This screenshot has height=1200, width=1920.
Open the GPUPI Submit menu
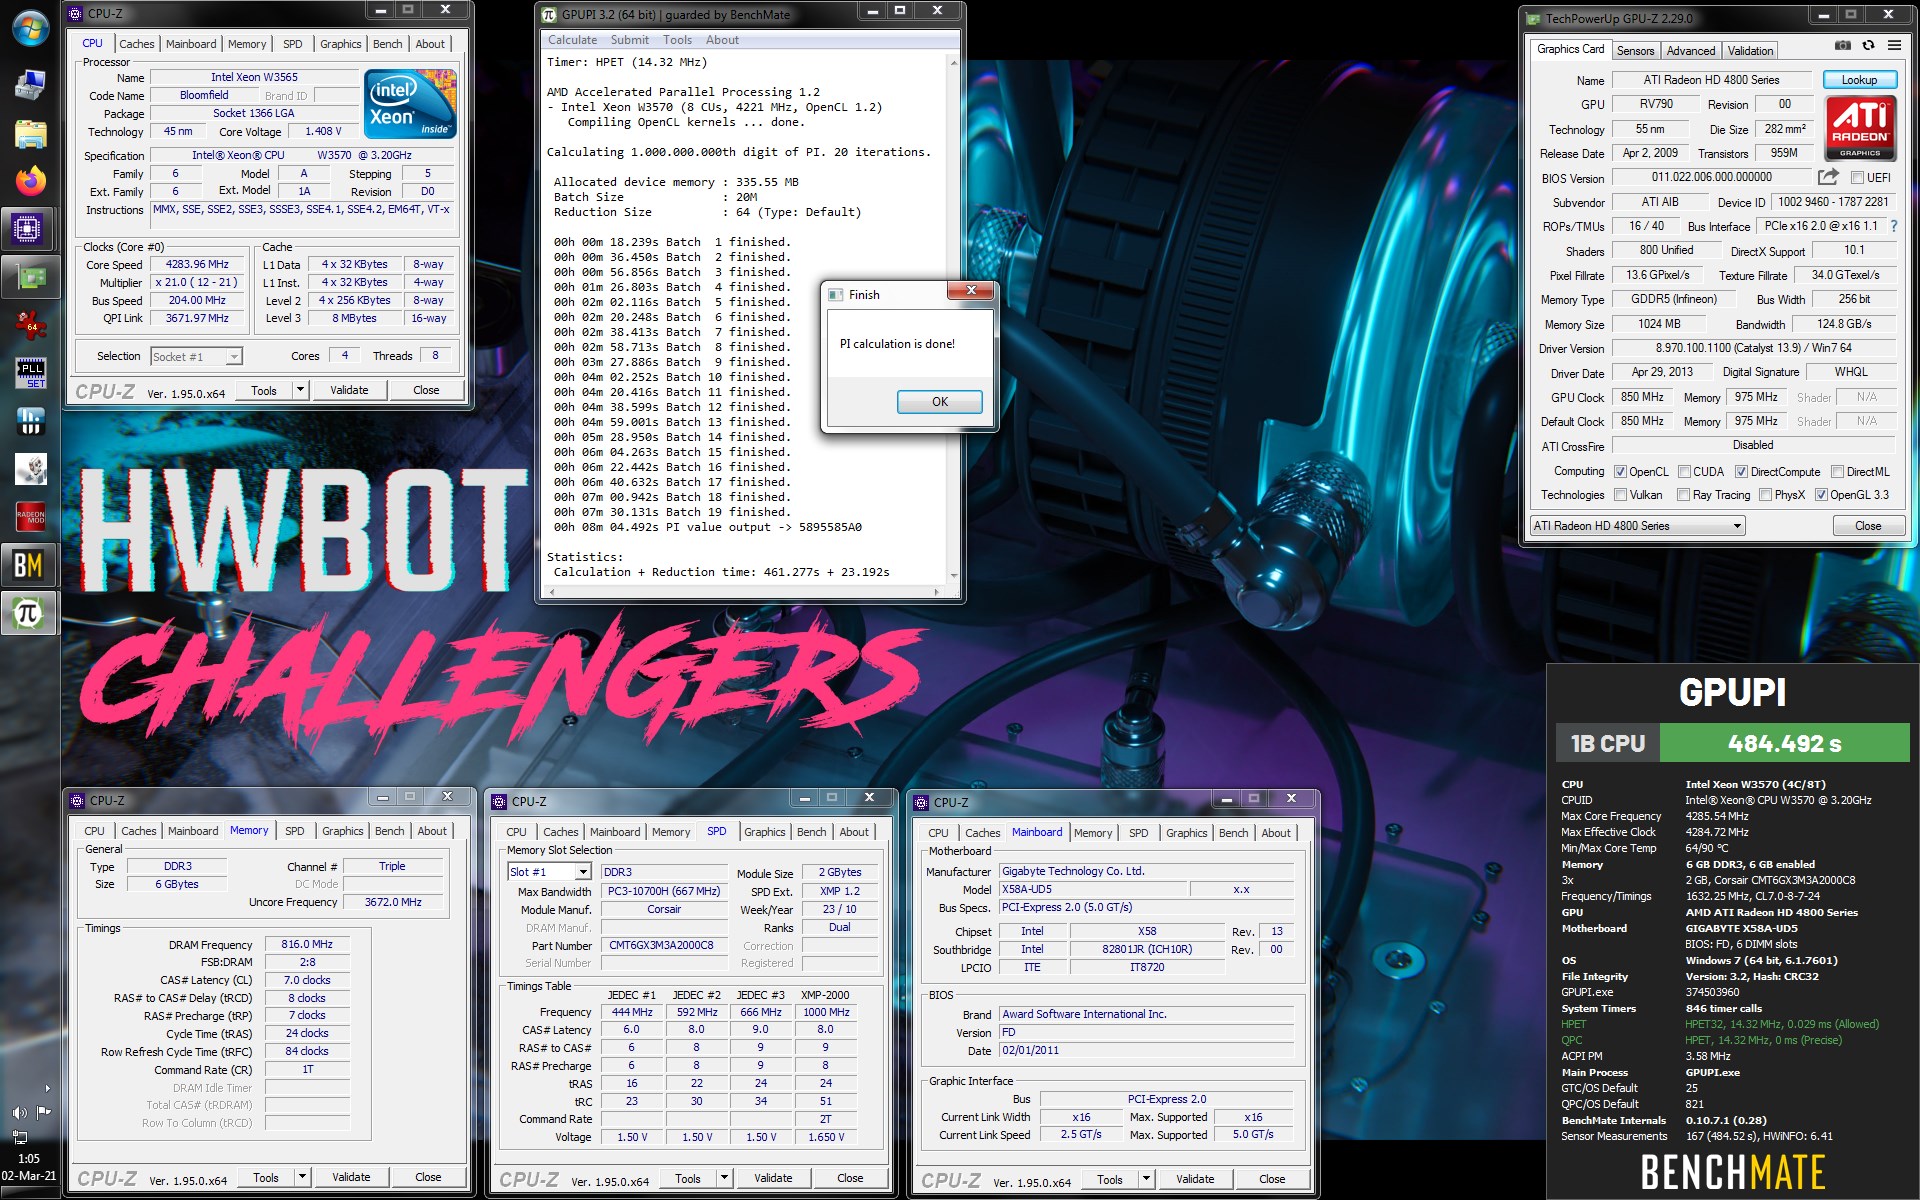pyautogui.click(x=630, y=40)
